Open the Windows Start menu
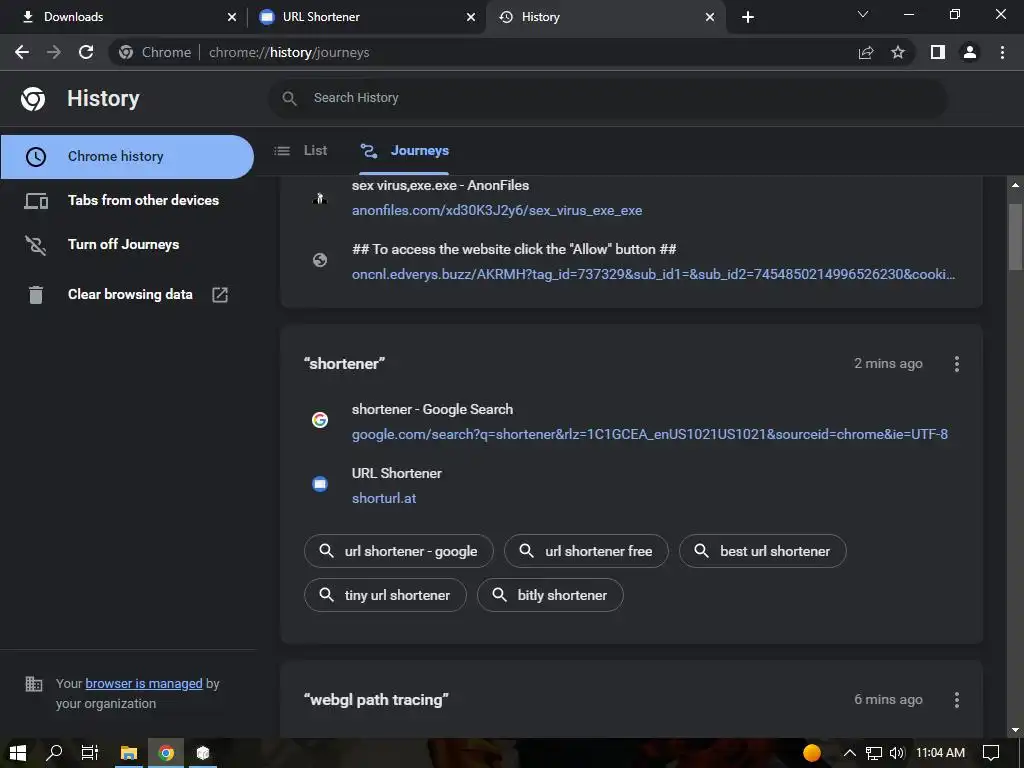 [x=18, y=753]
